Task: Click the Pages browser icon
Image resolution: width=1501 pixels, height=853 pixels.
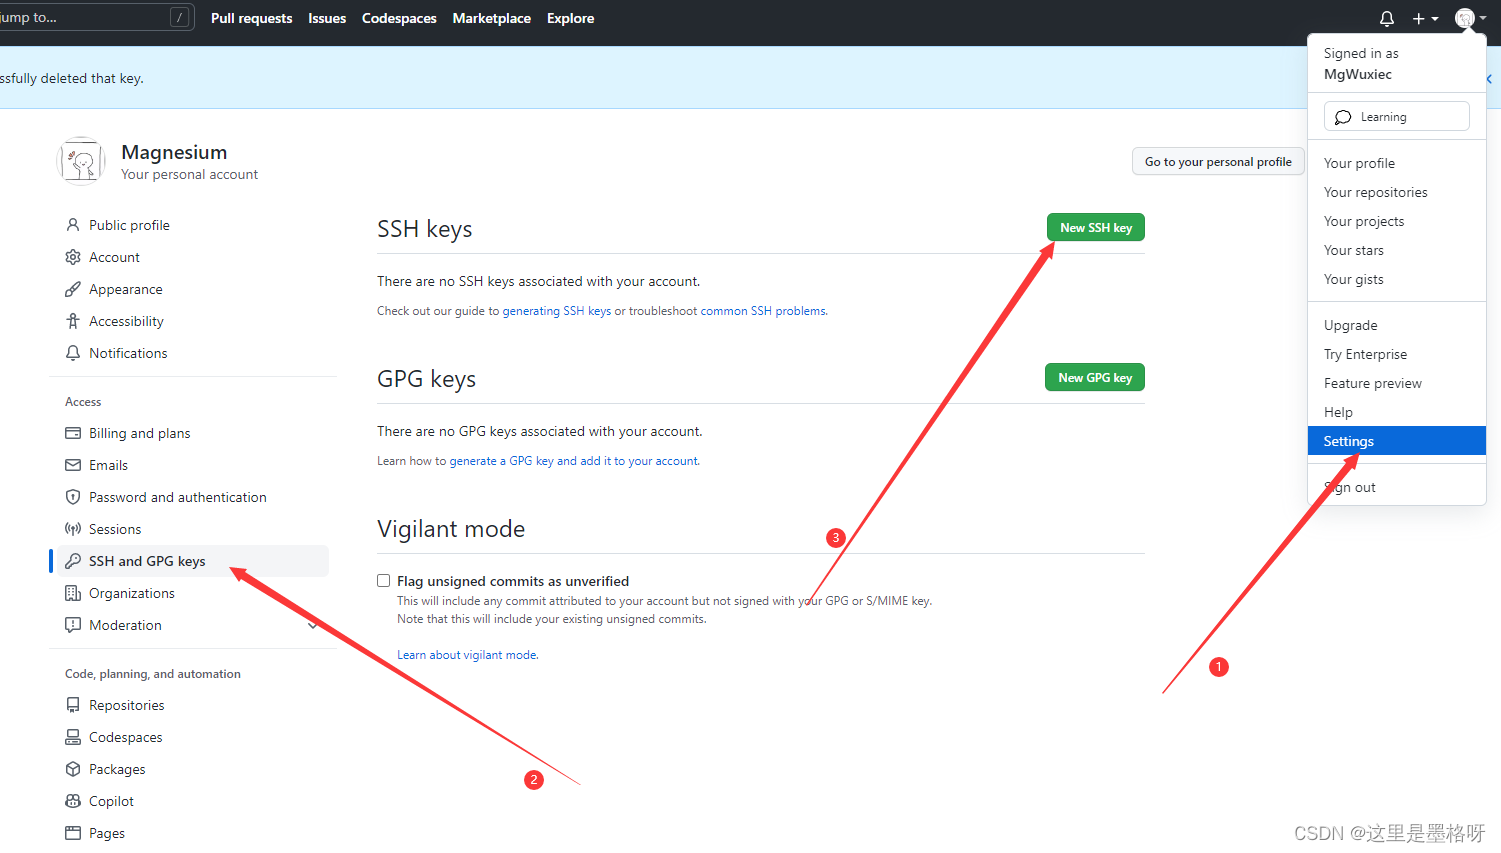Action: (73, 833)
